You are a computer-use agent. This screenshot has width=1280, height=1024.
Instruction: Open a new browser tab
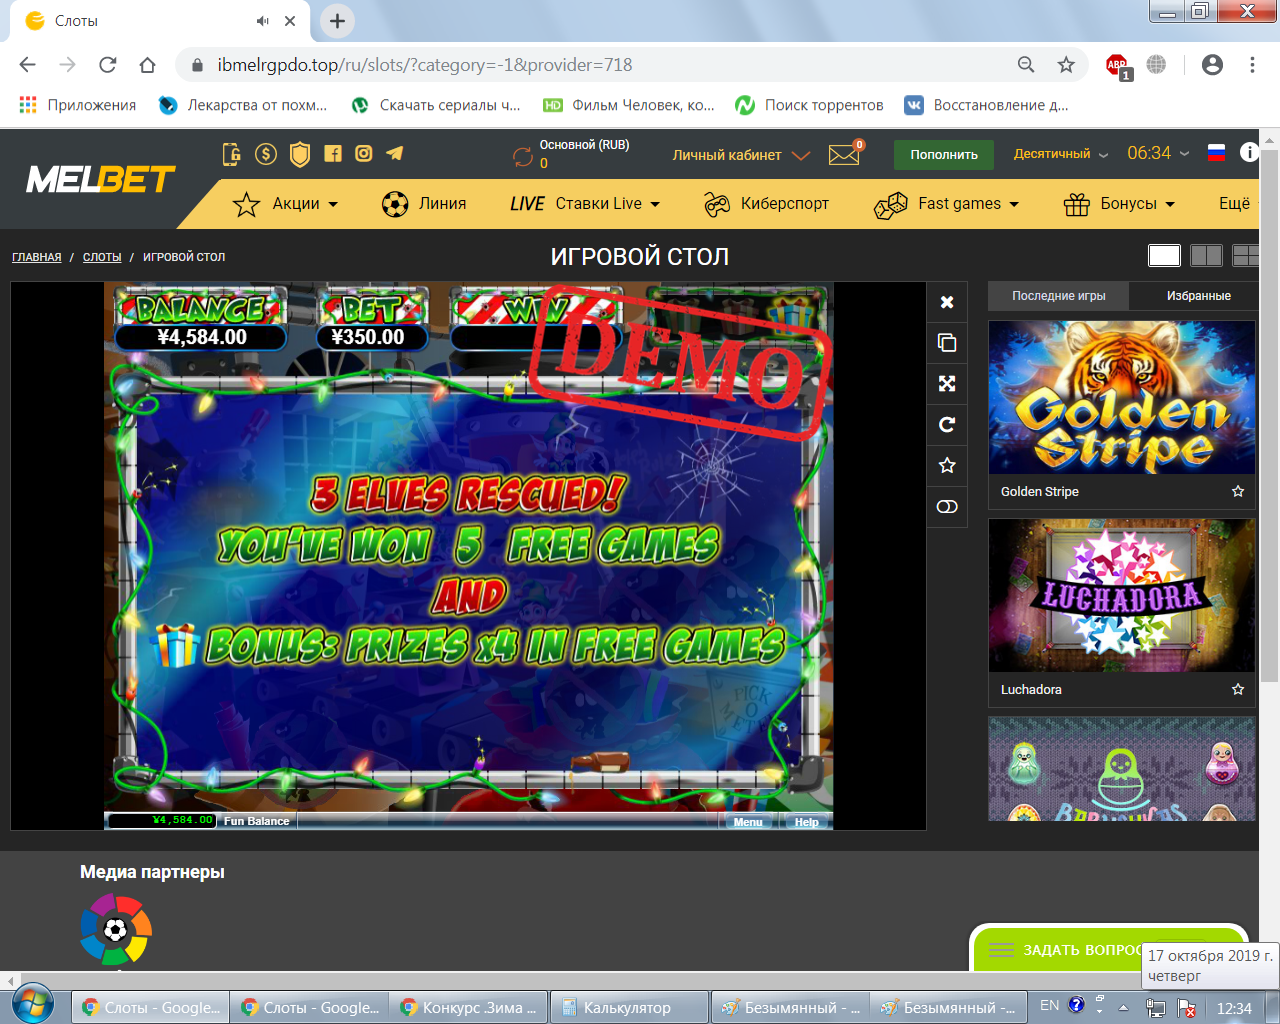338,21
